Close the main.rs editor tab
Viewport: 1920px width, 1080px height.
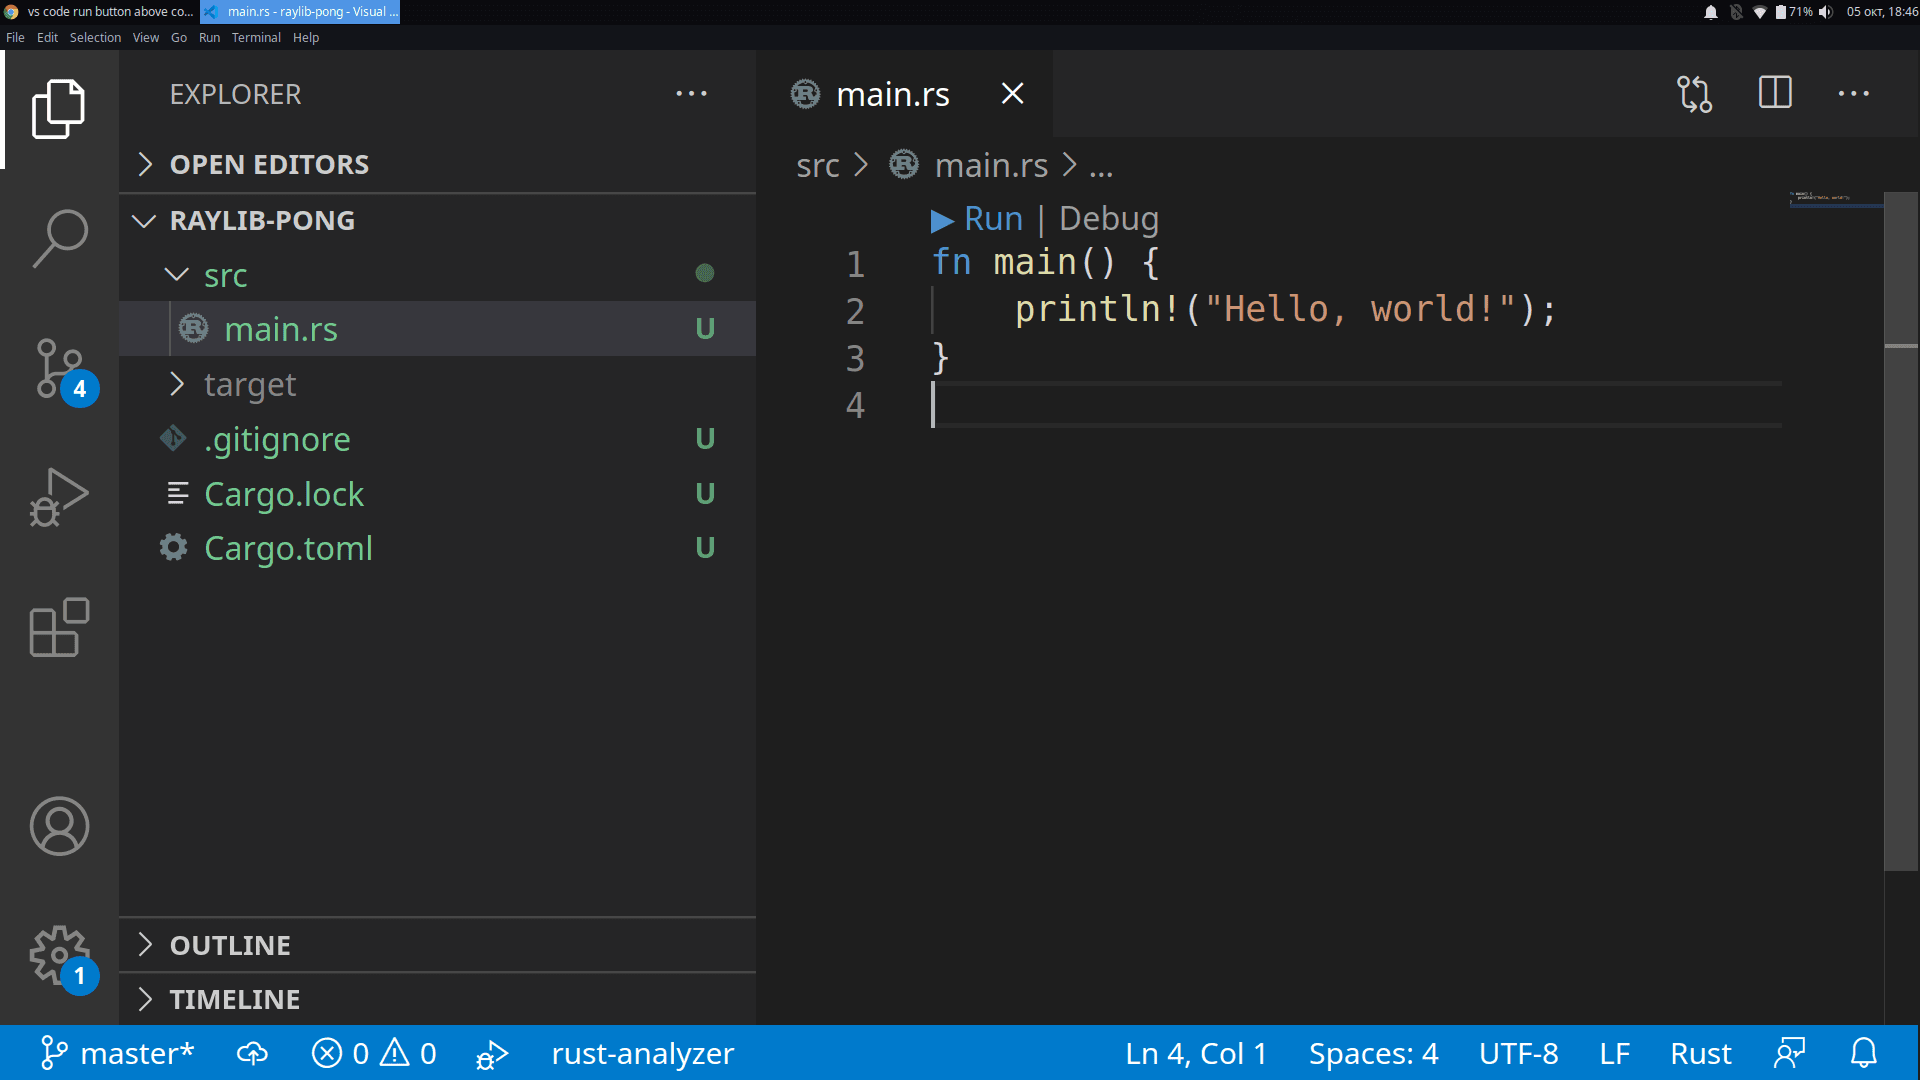[1012, 93]
